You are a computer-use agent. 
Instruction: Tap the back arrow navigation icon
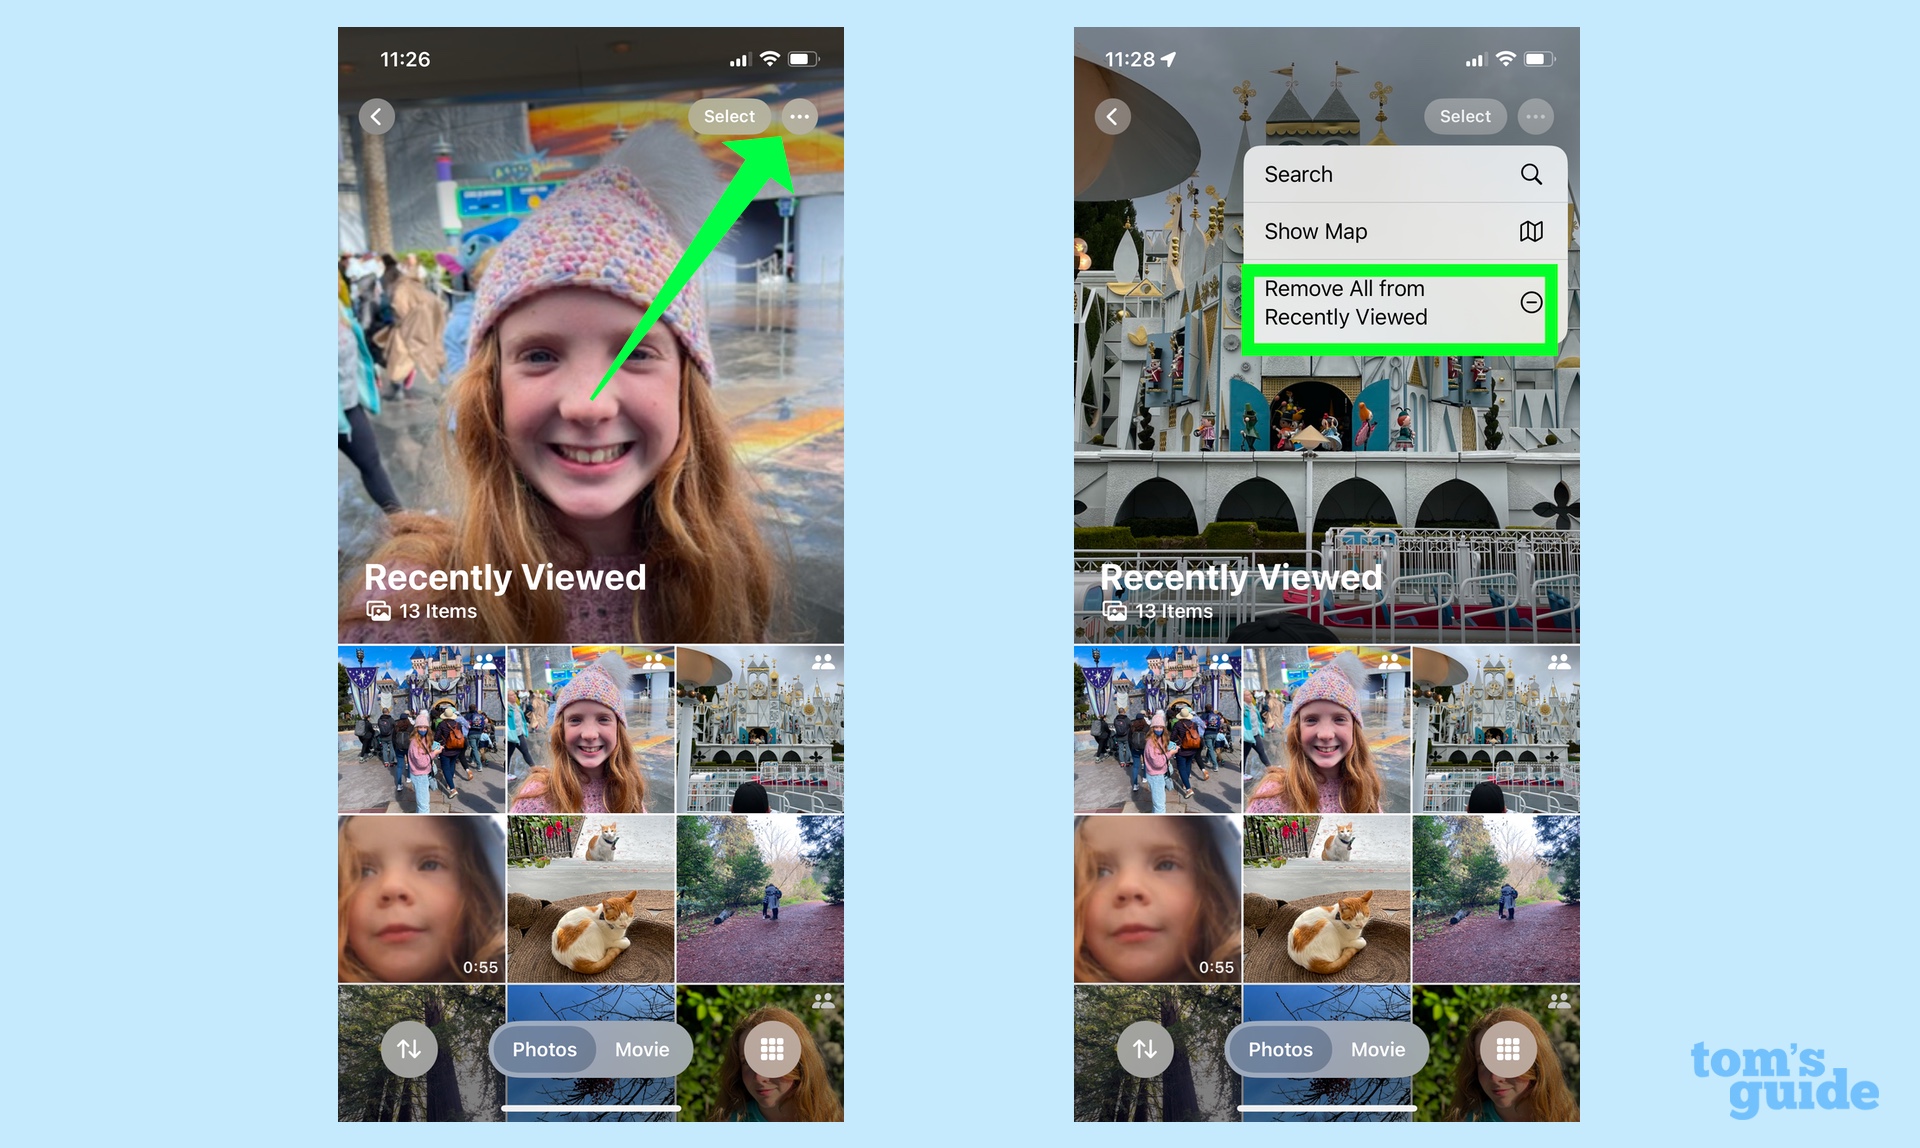pos(380,116)
